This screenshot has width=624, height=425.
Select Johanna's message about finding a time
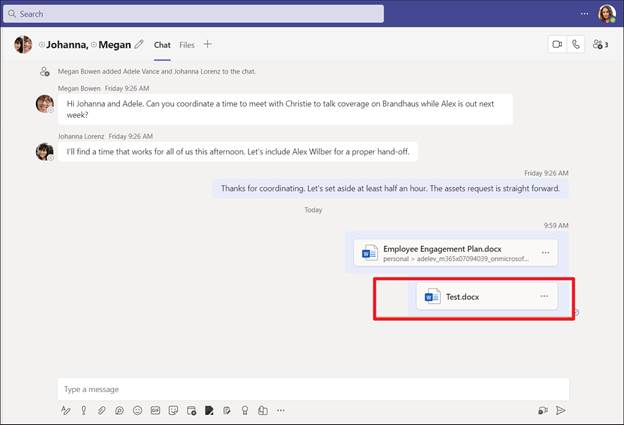pyautogui.click(x=238, y=152)
